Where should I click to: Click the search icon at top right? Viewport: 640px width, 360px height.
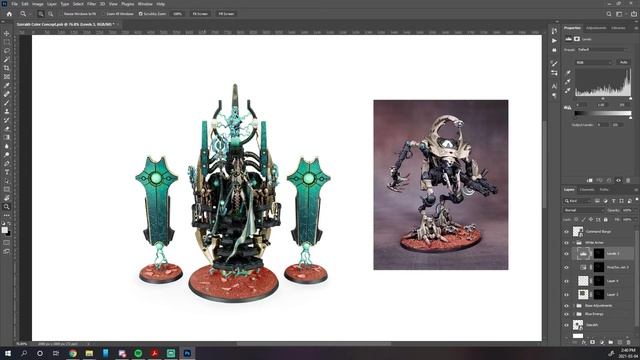609,14
